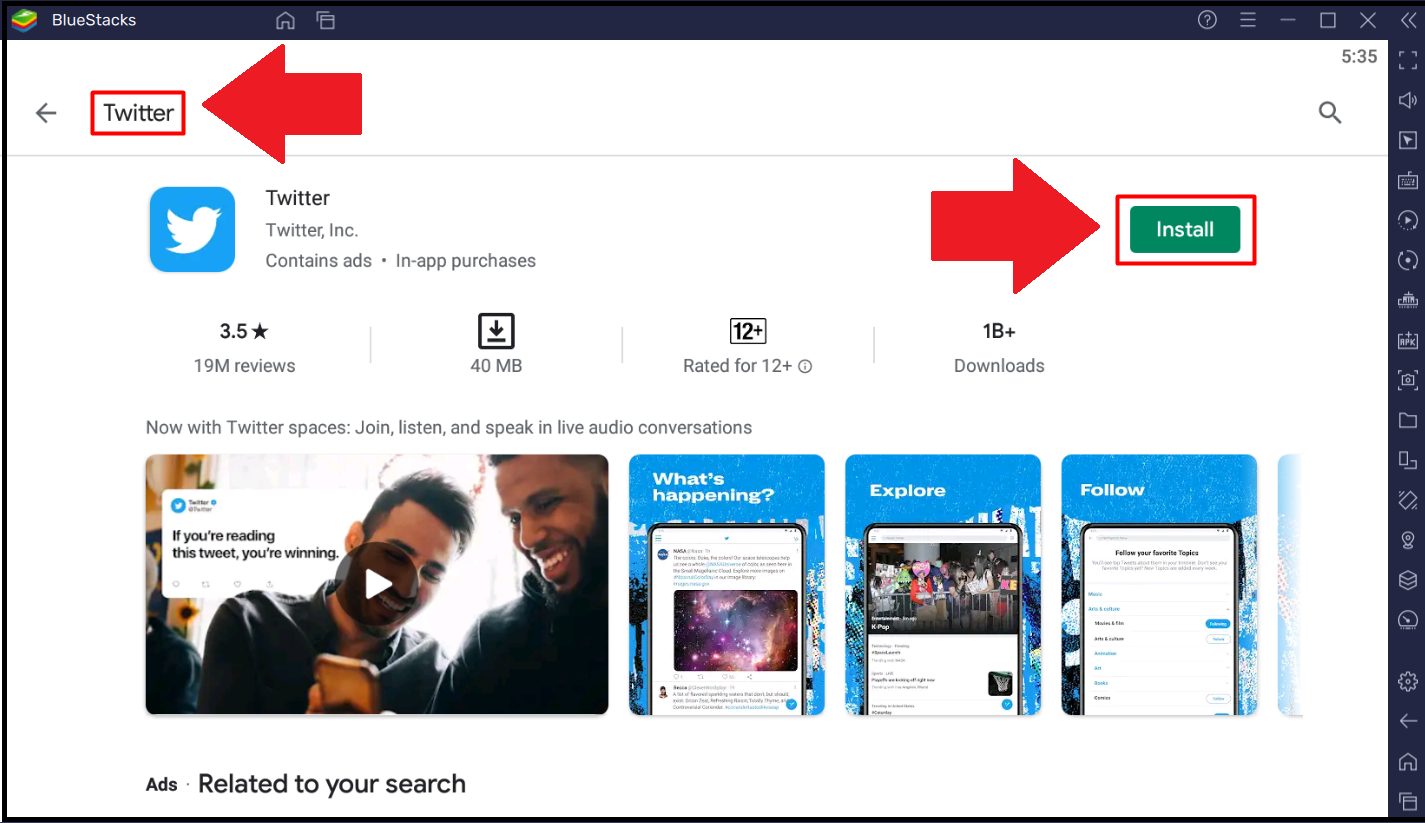Take a screenshot with camera icon
This screenshot has height=823, width=1425.
click(x=1408, y=380)
